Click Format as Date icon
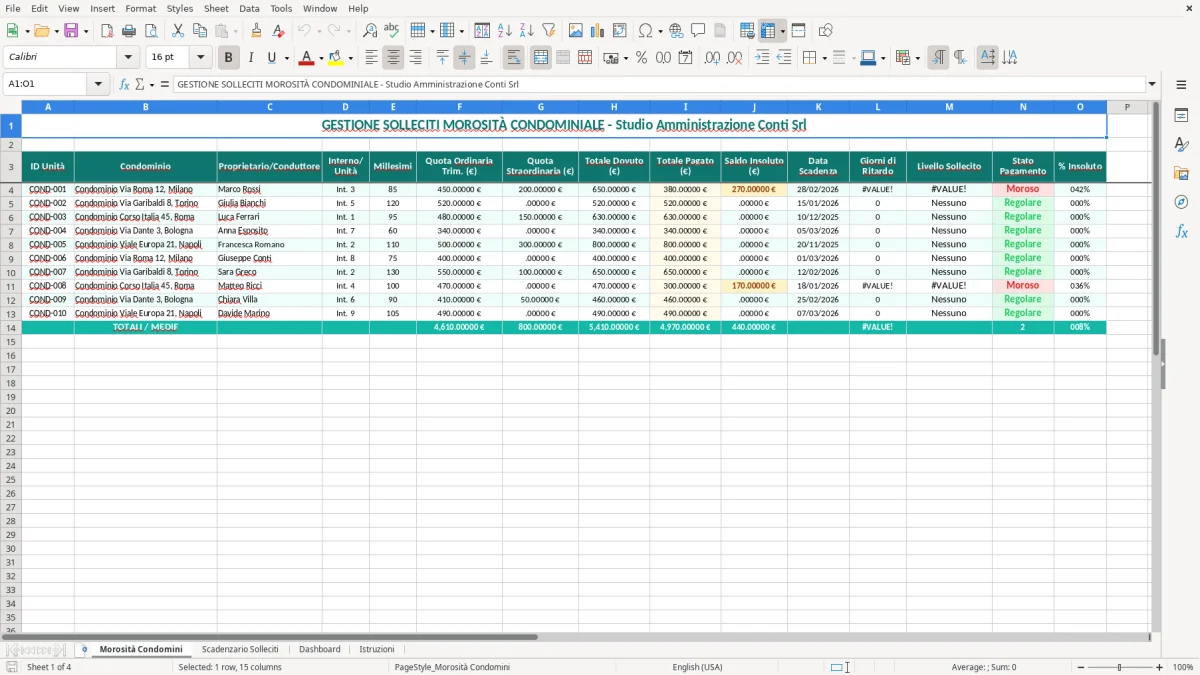 (685, 58)
